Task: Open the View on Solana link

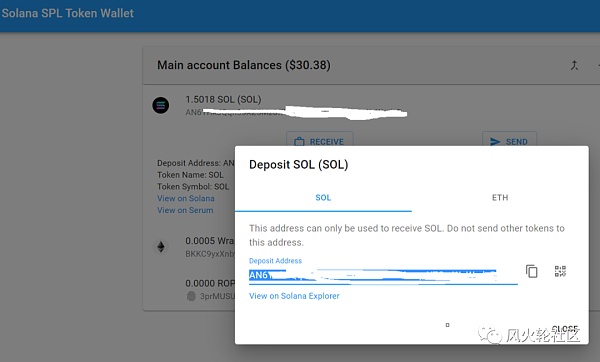Action: (x=186, y=198)
